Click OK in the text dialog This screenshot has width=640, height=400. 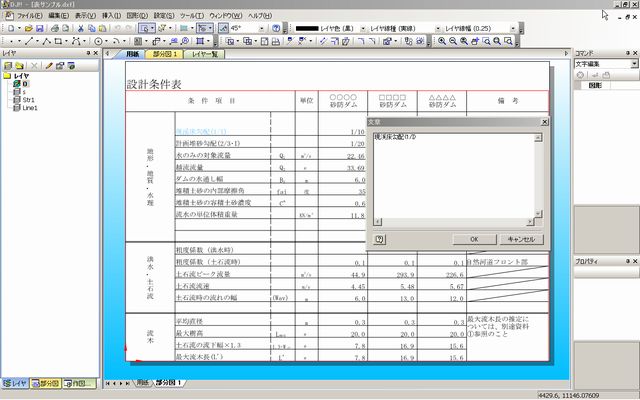tap(474, 240)
